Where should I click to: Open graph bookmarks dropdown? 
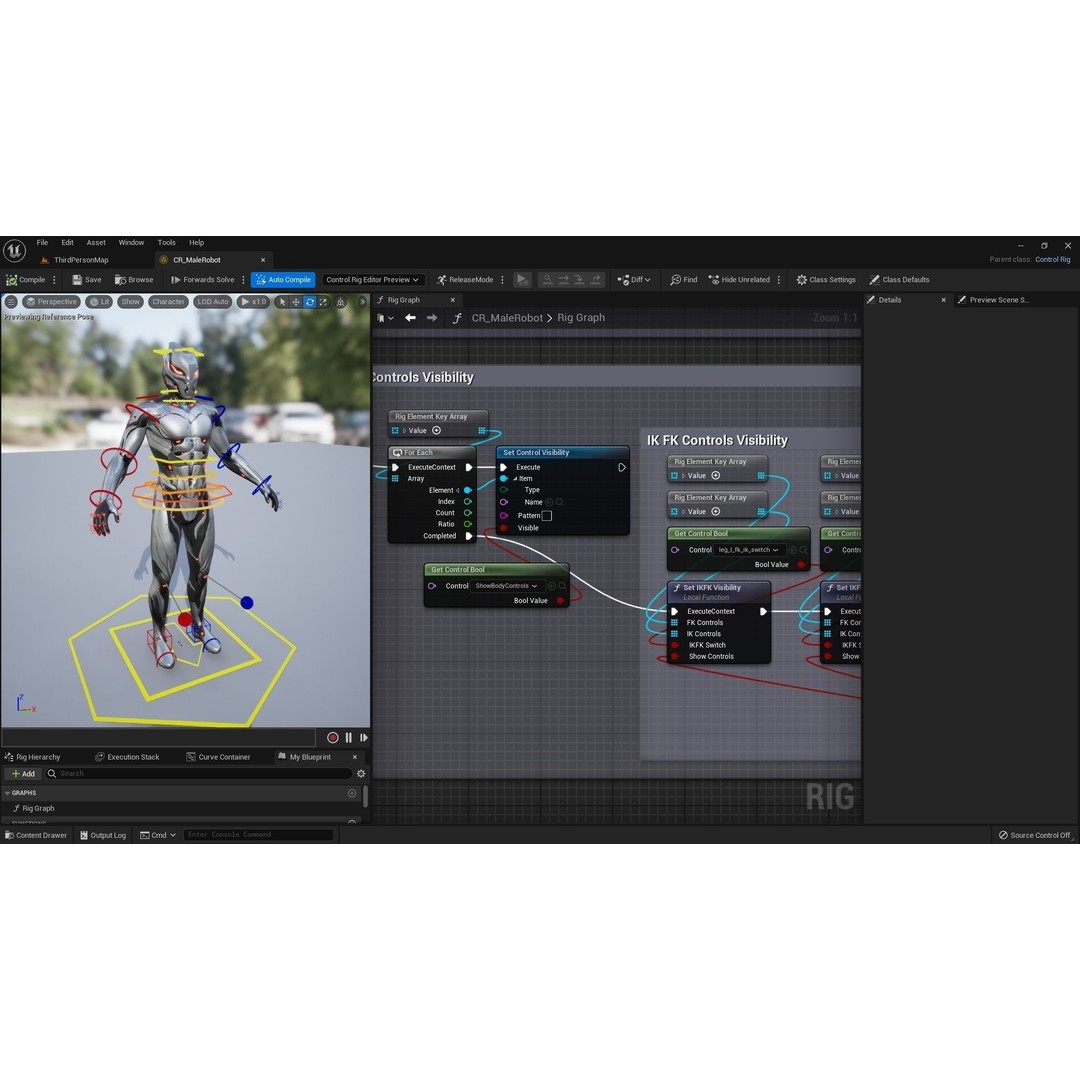pyautogui.click(x=385, y=318)
